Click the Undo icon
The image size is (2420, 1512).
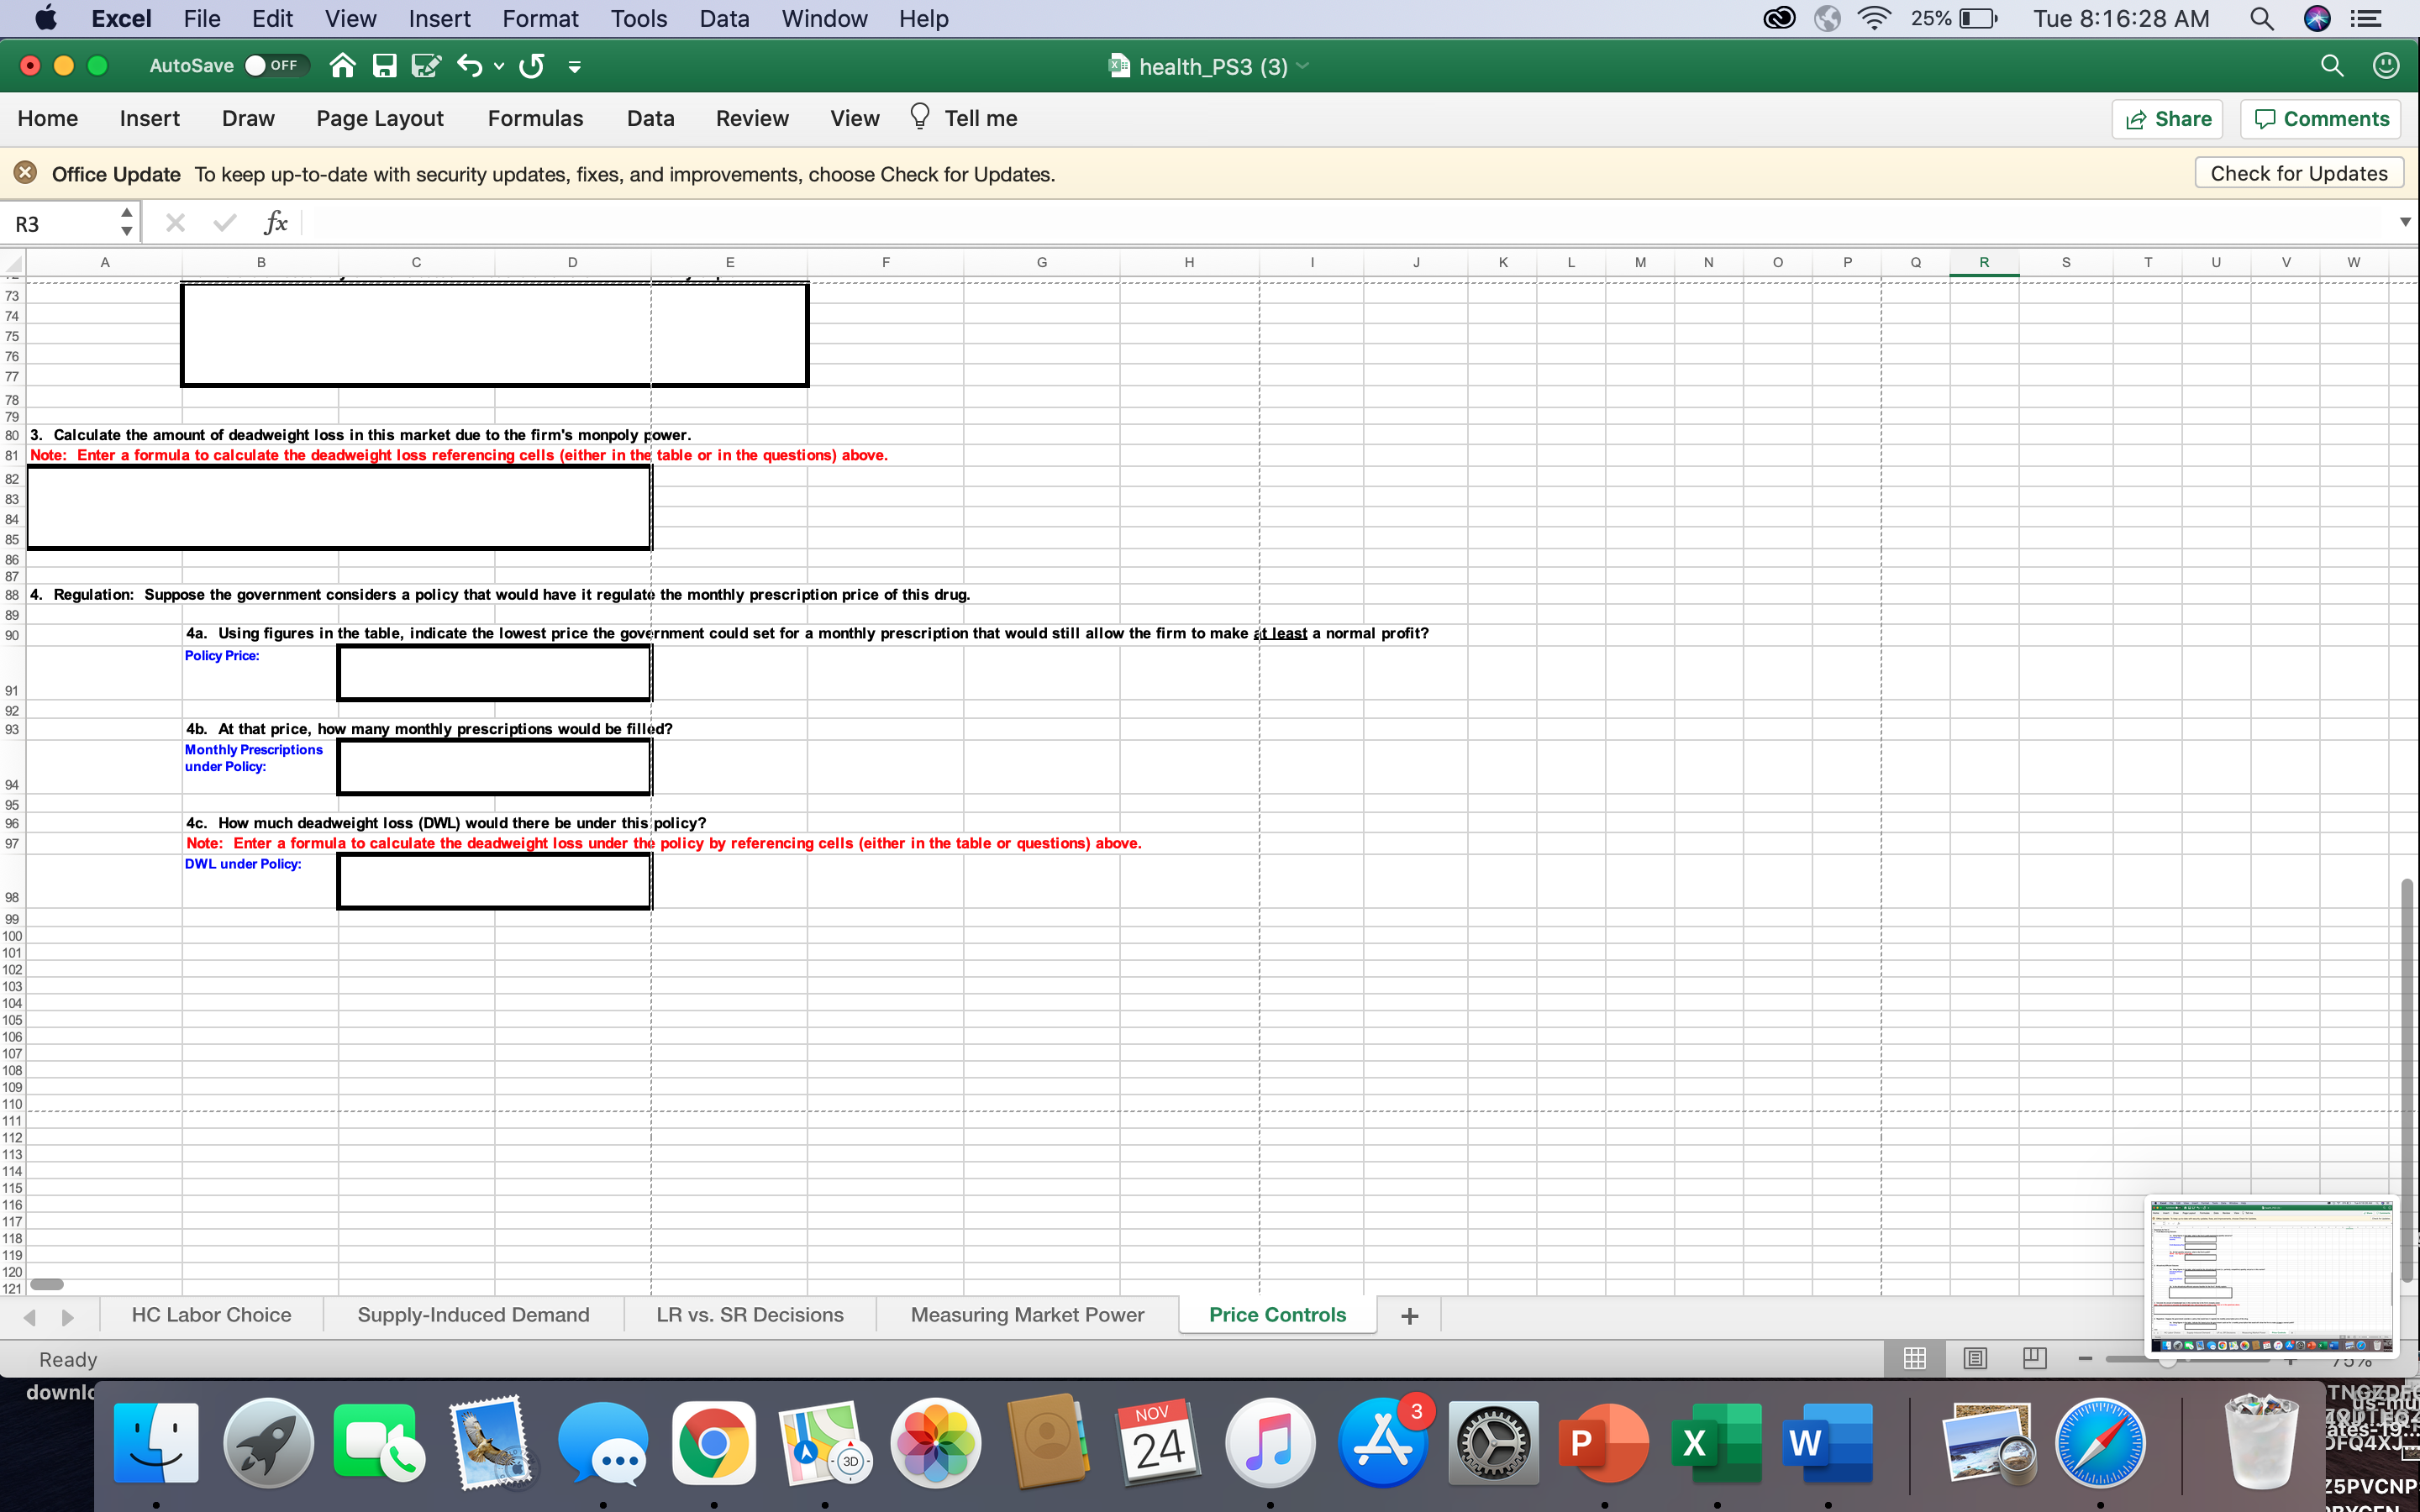(x=470, y=65)
